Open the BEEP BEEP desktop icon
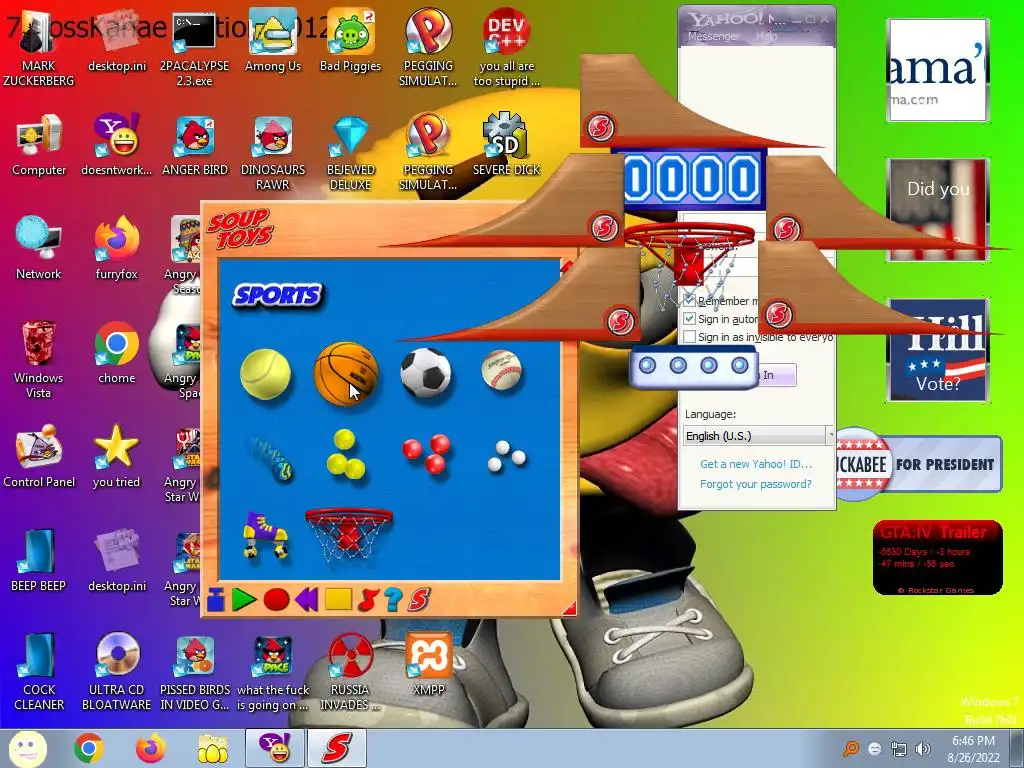 click(39, 560)
